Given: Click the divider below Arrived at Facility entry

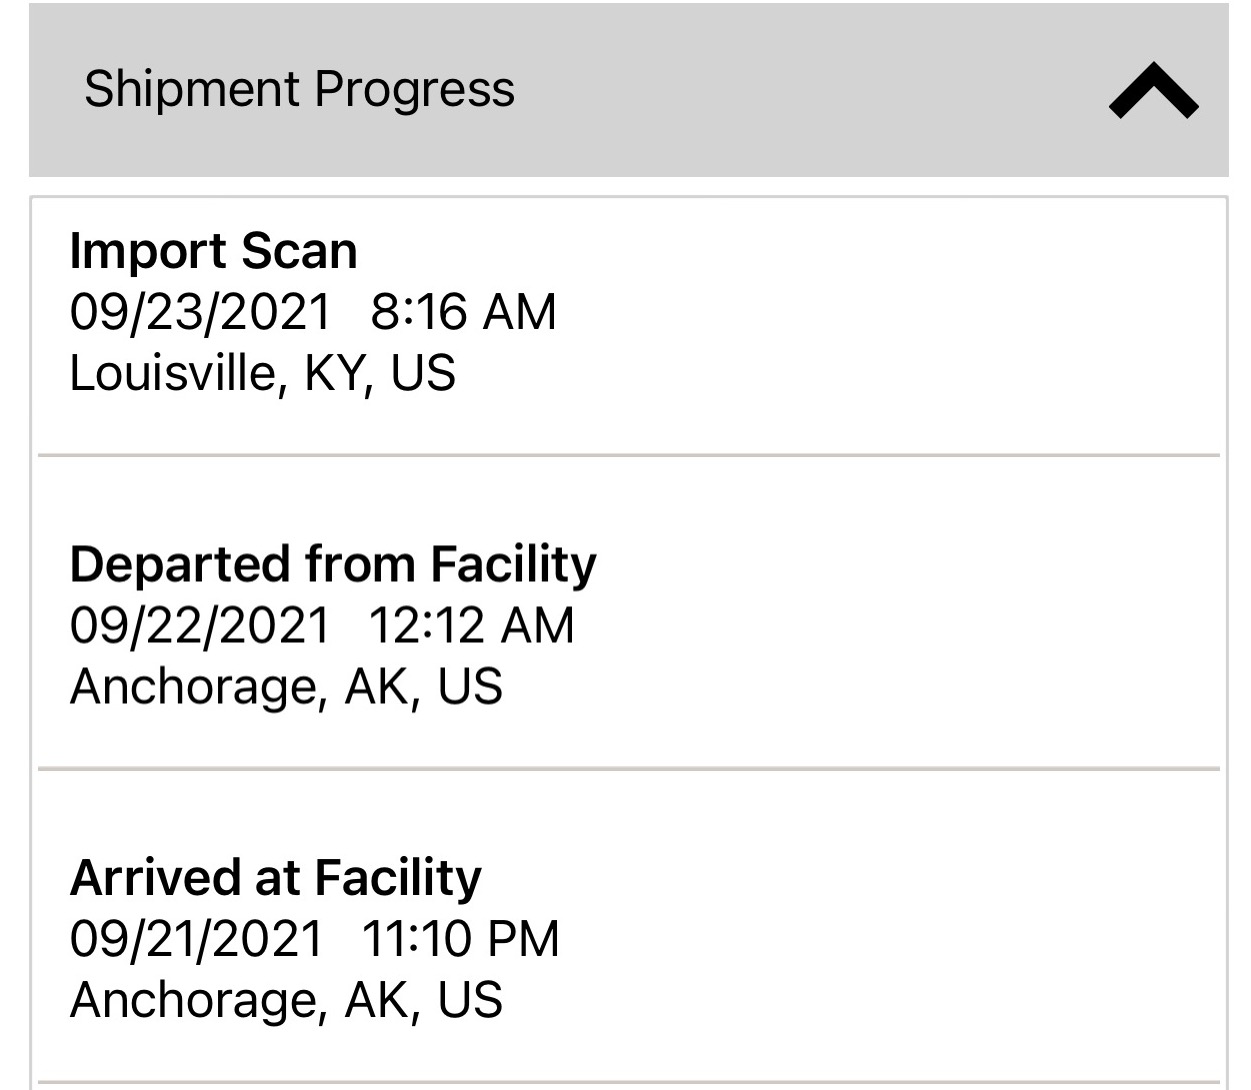Looking at the screenshot, I should (x=628, y=1082).
